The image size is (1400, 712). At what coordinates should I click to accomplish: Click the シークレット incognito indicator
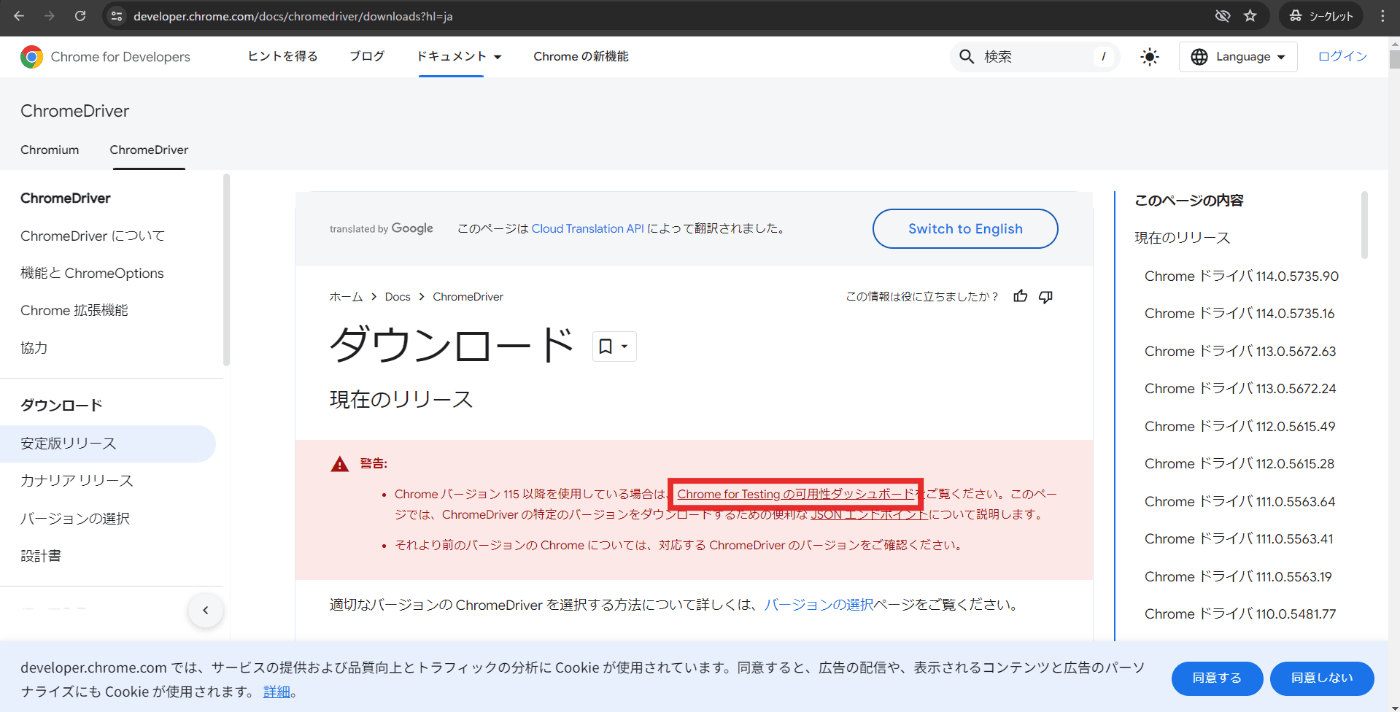(1320, 16)
